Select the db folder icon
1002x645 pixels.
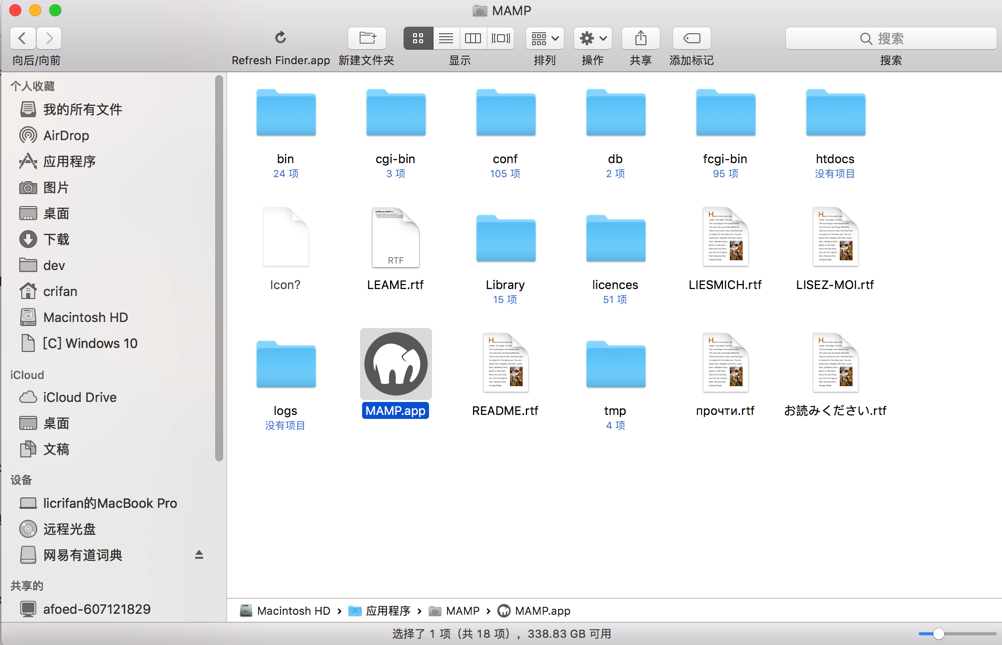pos(615,113)
